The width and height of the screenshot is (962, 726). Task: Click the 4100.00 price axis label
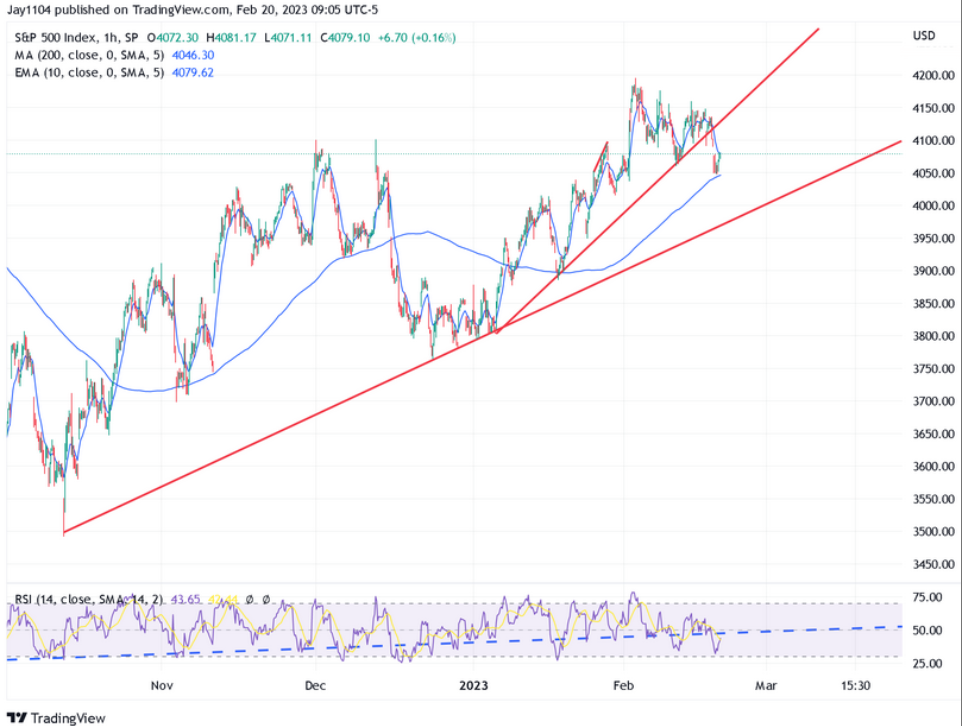[934, 141]
